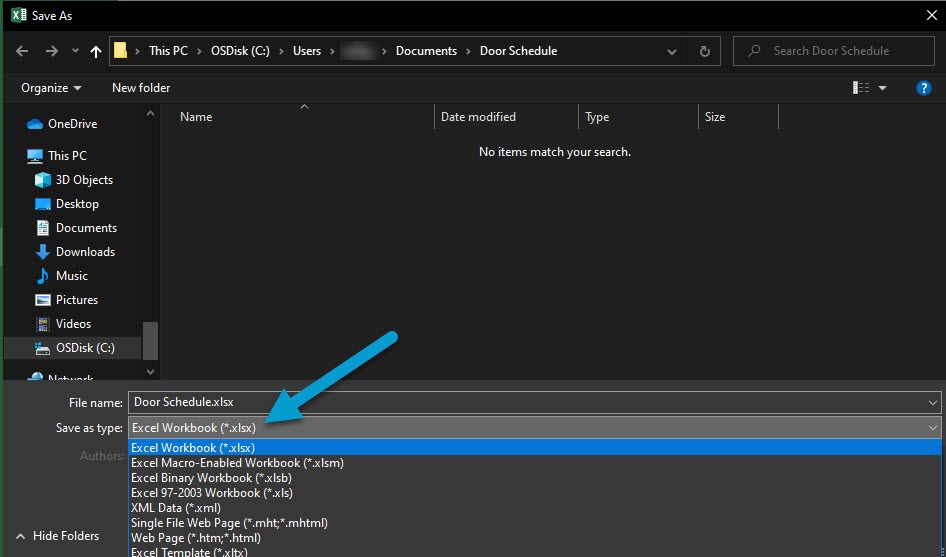Click navigation pane scroll down arrow
946x557 pixels.
click(150, 372)
